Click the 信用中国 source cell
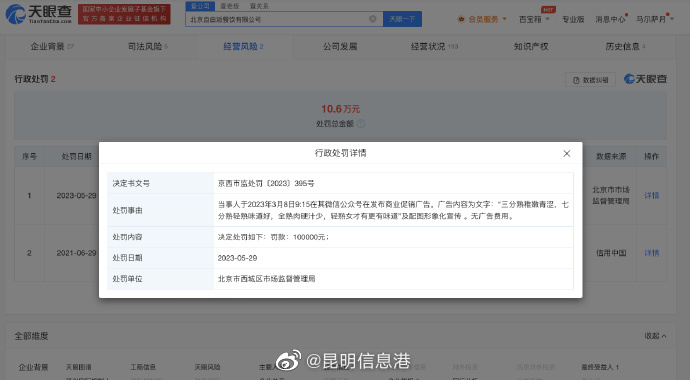Image resolution: width=690 pixels, height=380 pixels. [611, 253]
